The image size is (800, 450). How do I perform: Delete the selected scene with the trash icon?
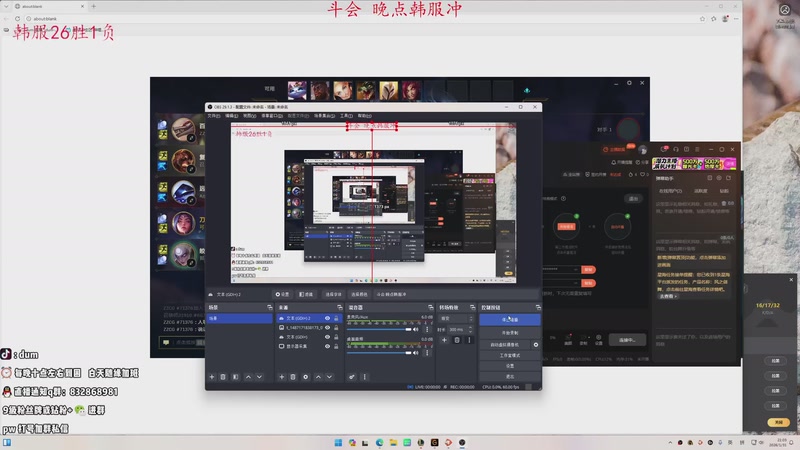[x=223, y=377]
